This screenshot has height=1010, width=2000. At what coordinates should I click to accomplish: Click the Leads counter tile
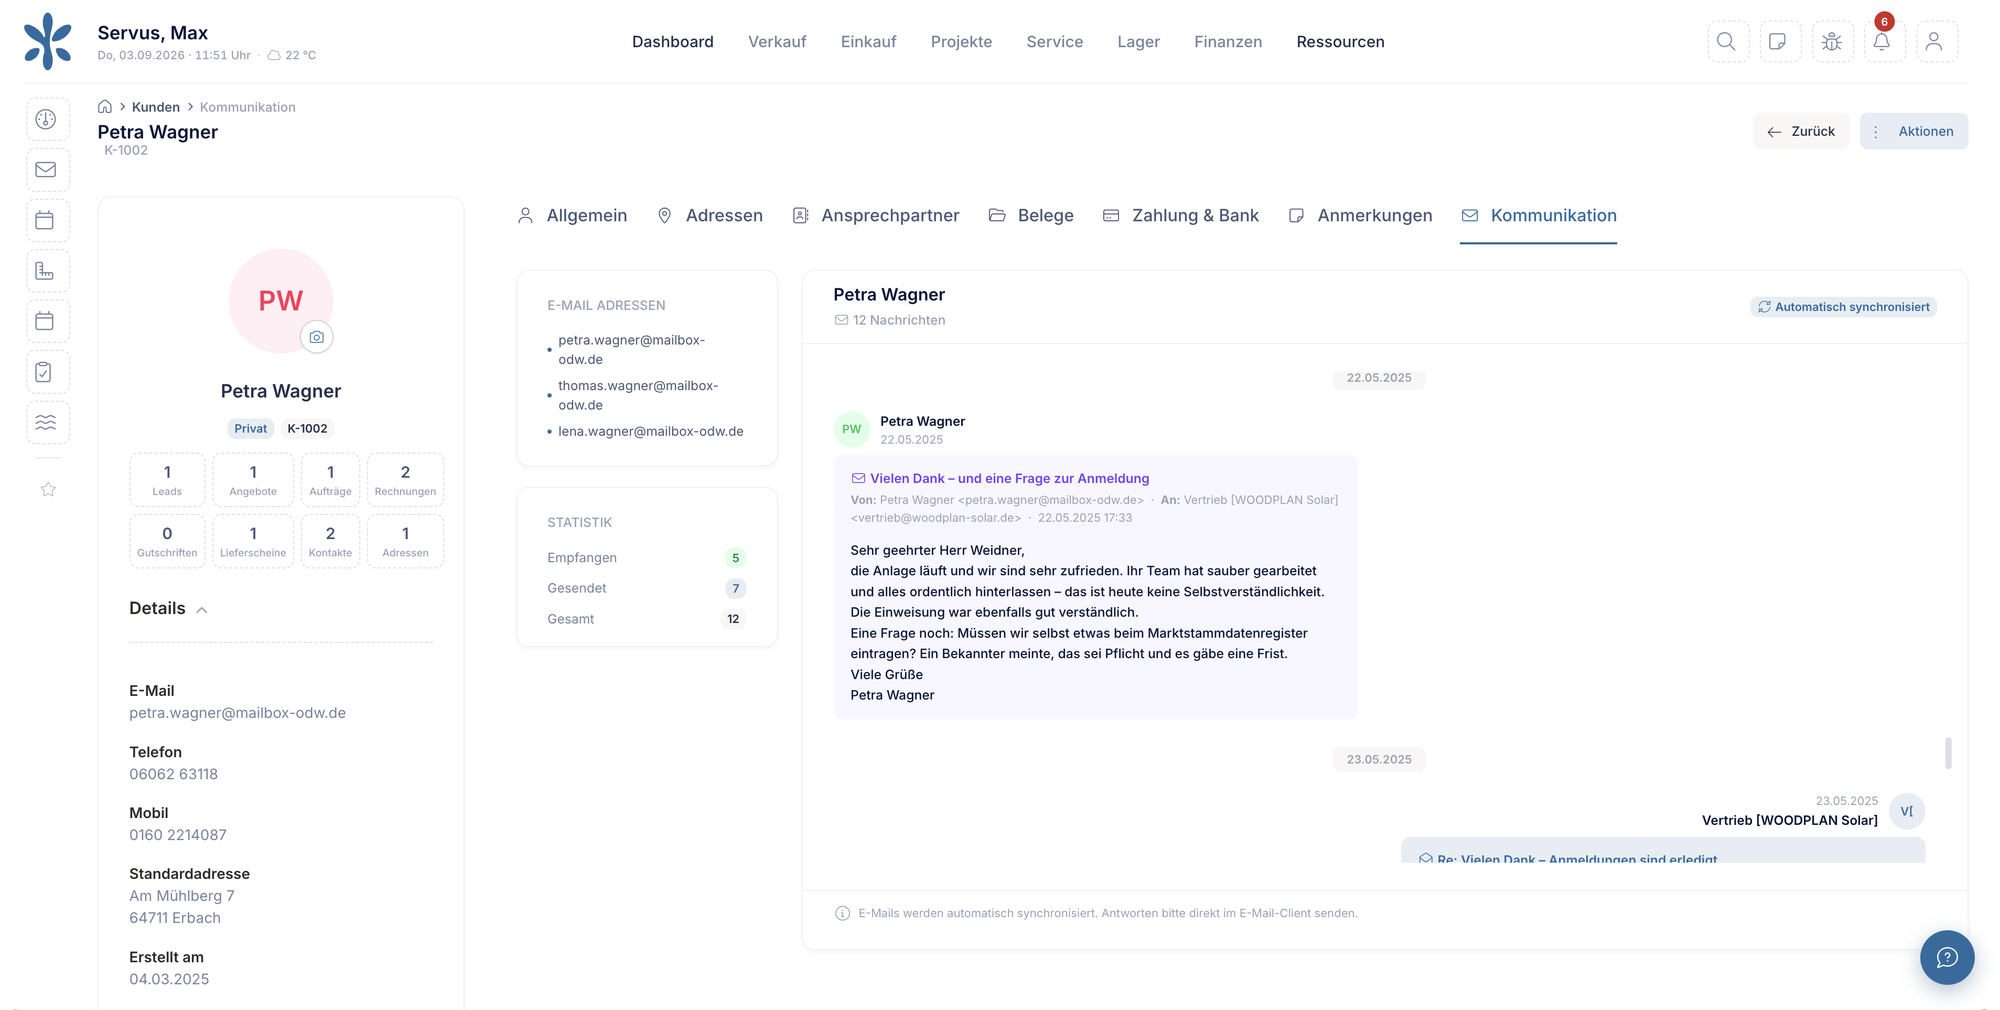click(167, 480)
